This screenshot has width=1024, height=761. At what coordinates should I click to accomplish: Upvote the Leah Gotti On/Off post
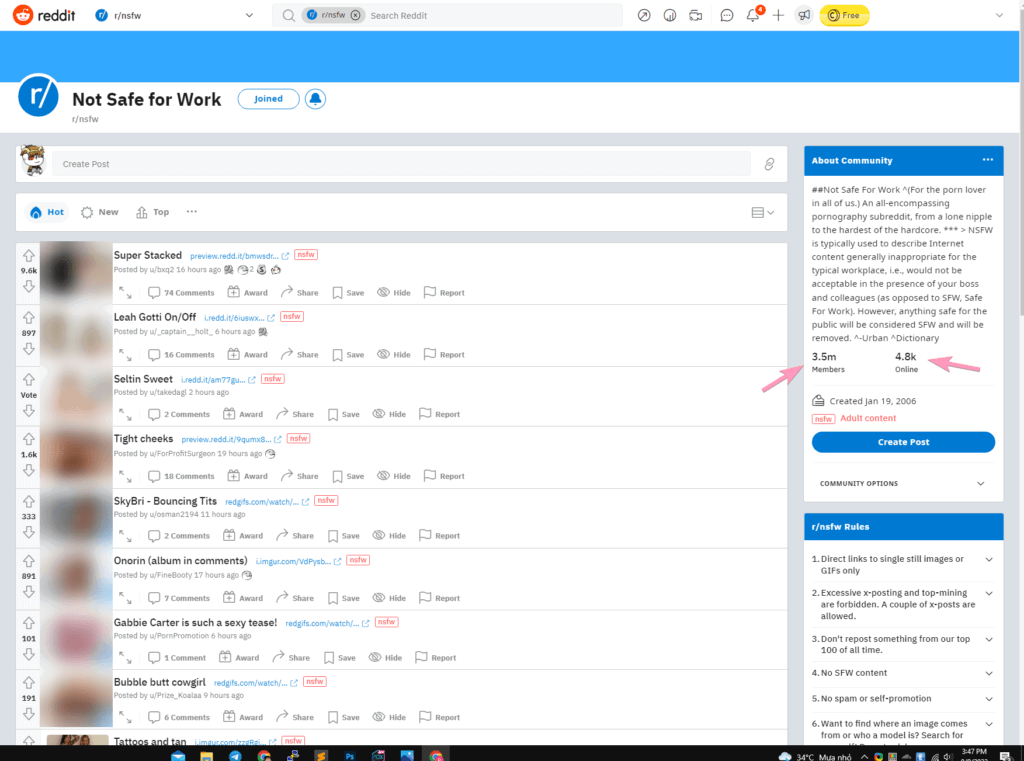(29, 317)
